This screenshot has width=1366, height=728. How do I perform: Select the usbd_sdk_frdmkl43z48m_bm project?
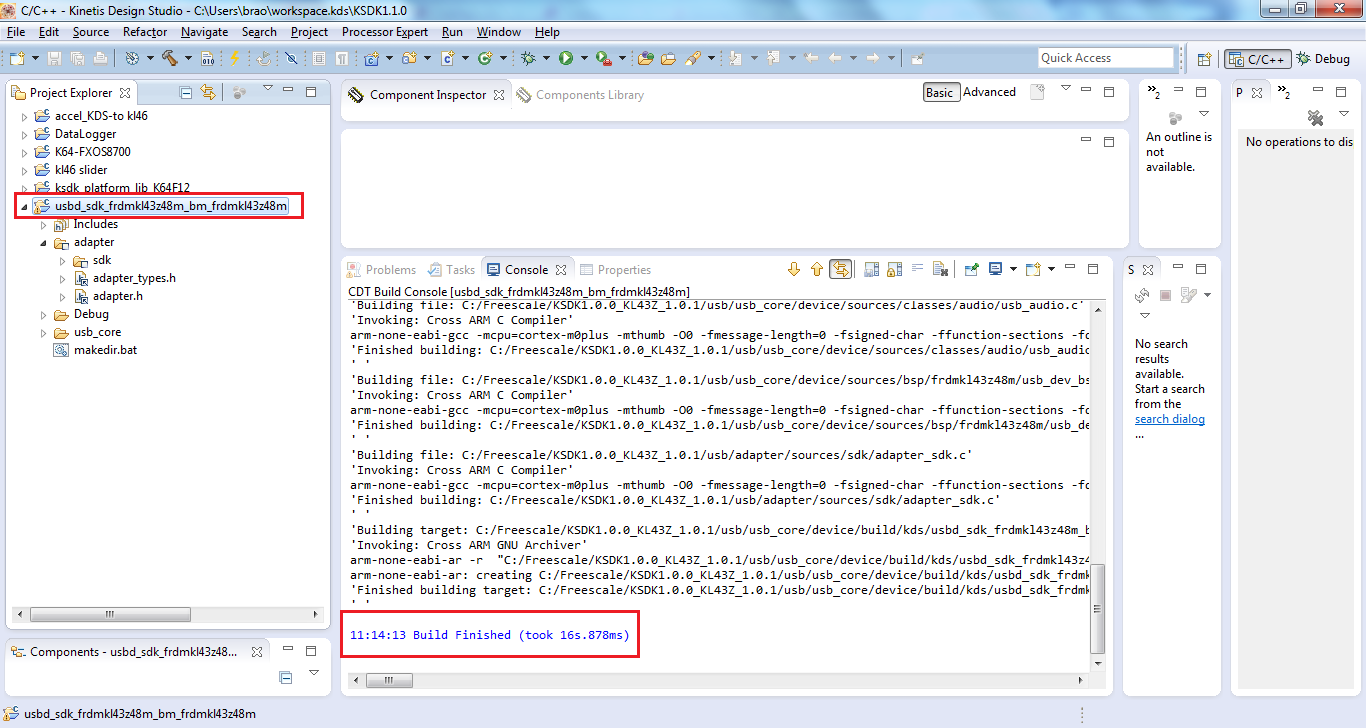(171, 206)
